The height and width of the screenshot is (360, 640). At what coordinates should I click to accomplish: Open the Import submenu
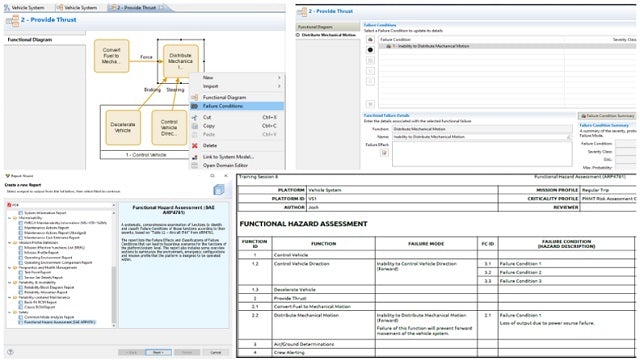pos(237,86)
